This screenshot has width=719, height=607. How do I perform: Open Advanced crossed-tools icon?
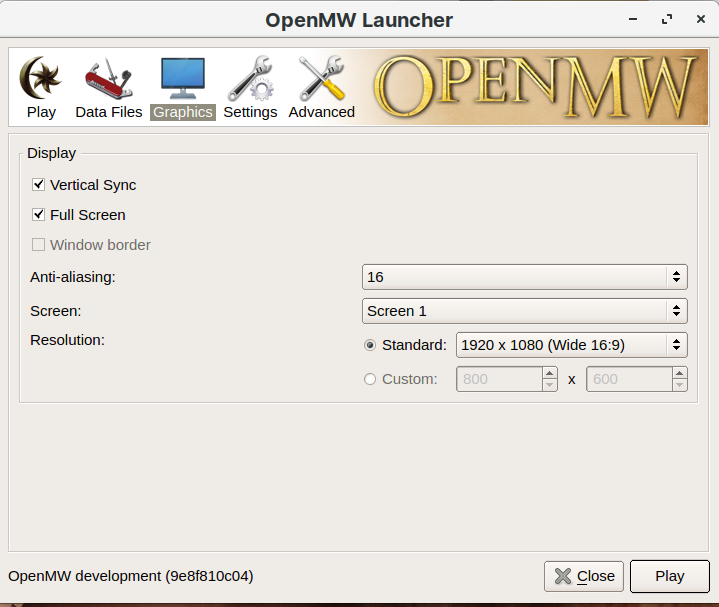tap(321, 77)
